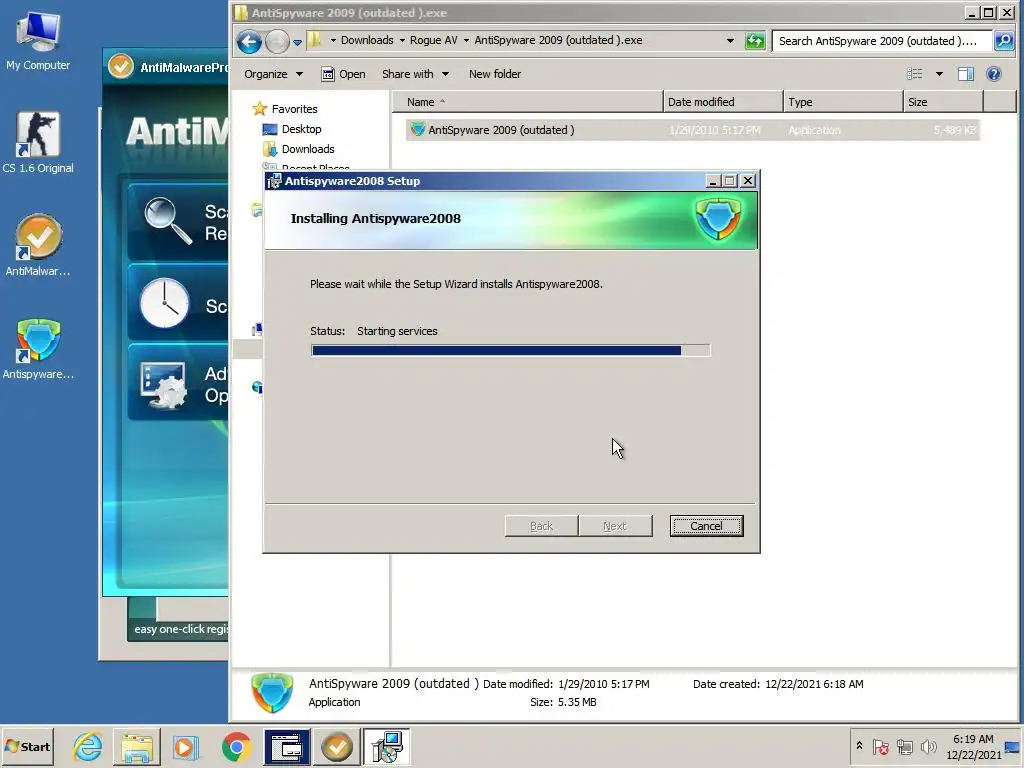The image size is (1024, 768).
Task: Click the search magnifier button in Explorer
Action: pos(1003,41)
